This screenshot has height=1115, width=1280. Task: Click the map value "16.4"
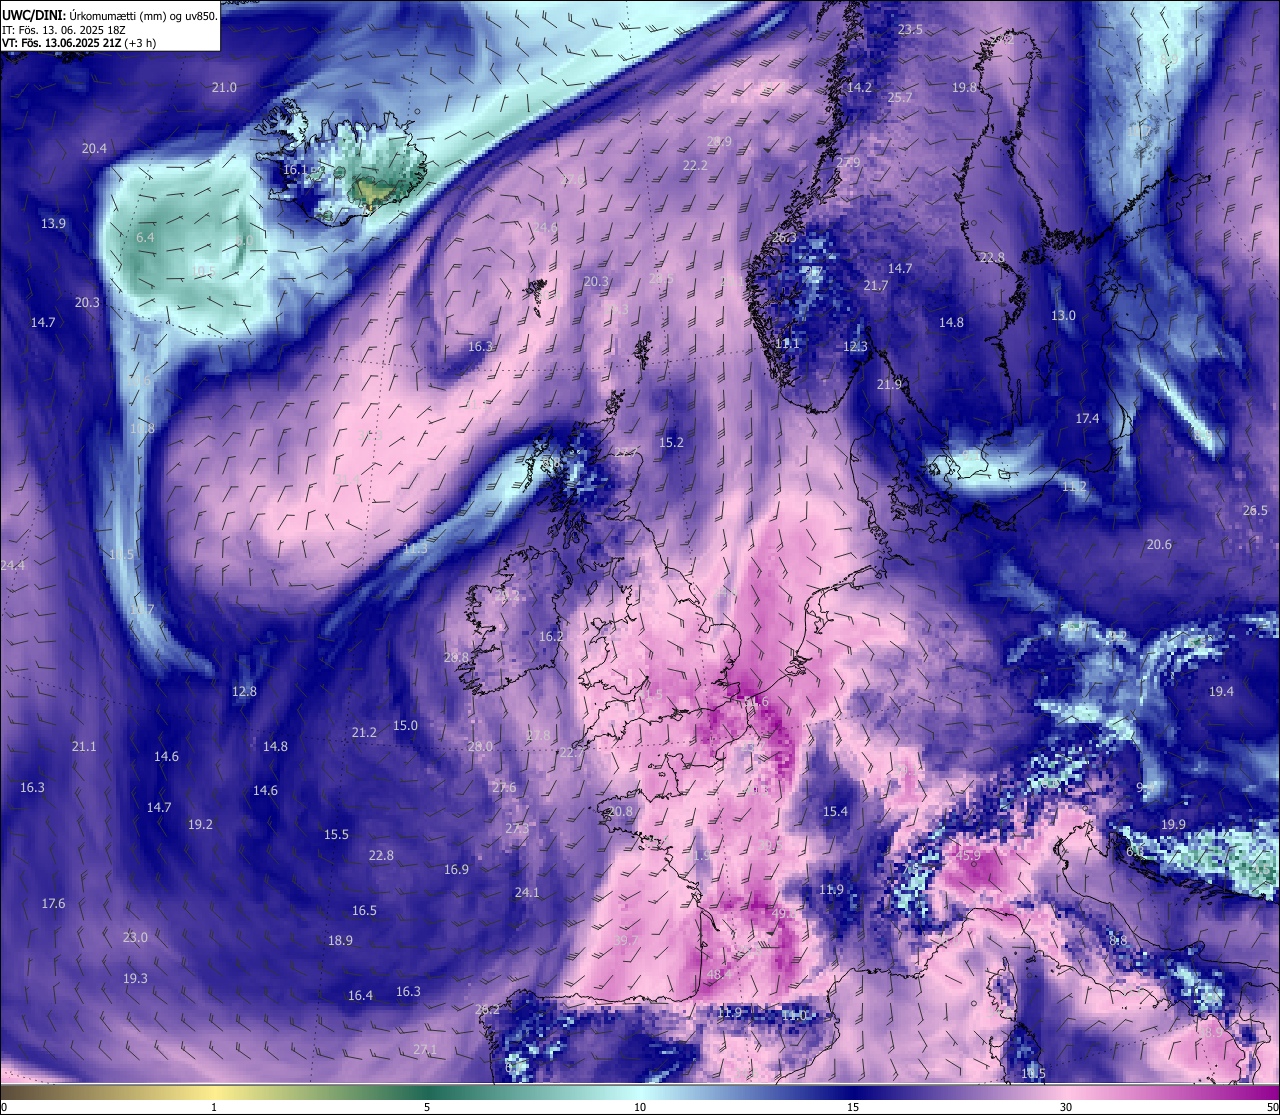point(360,996)
